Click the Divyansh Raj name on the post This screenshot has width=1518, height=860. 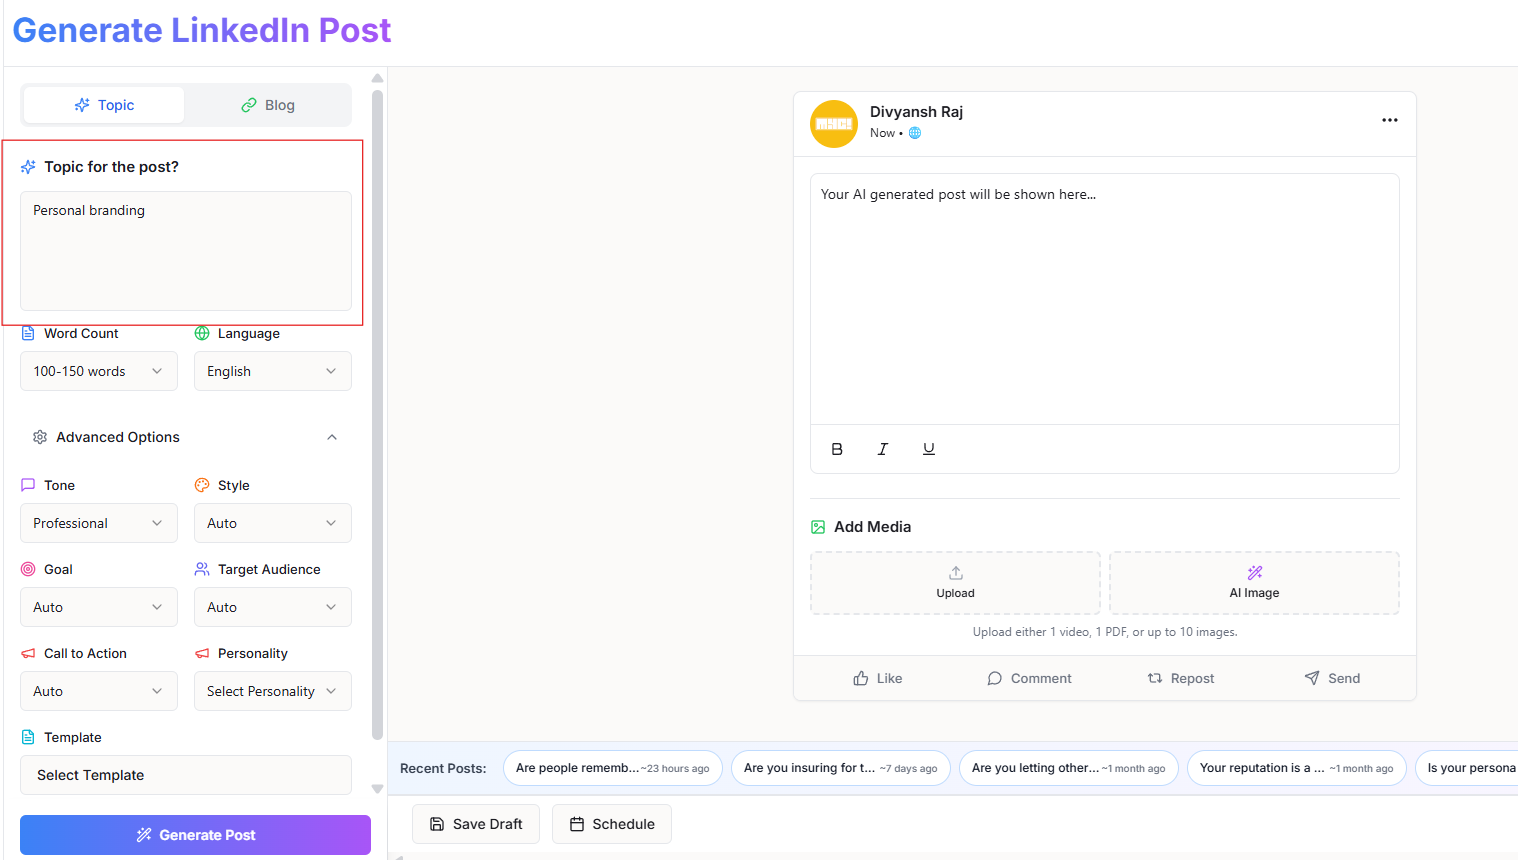coord(916,112)
